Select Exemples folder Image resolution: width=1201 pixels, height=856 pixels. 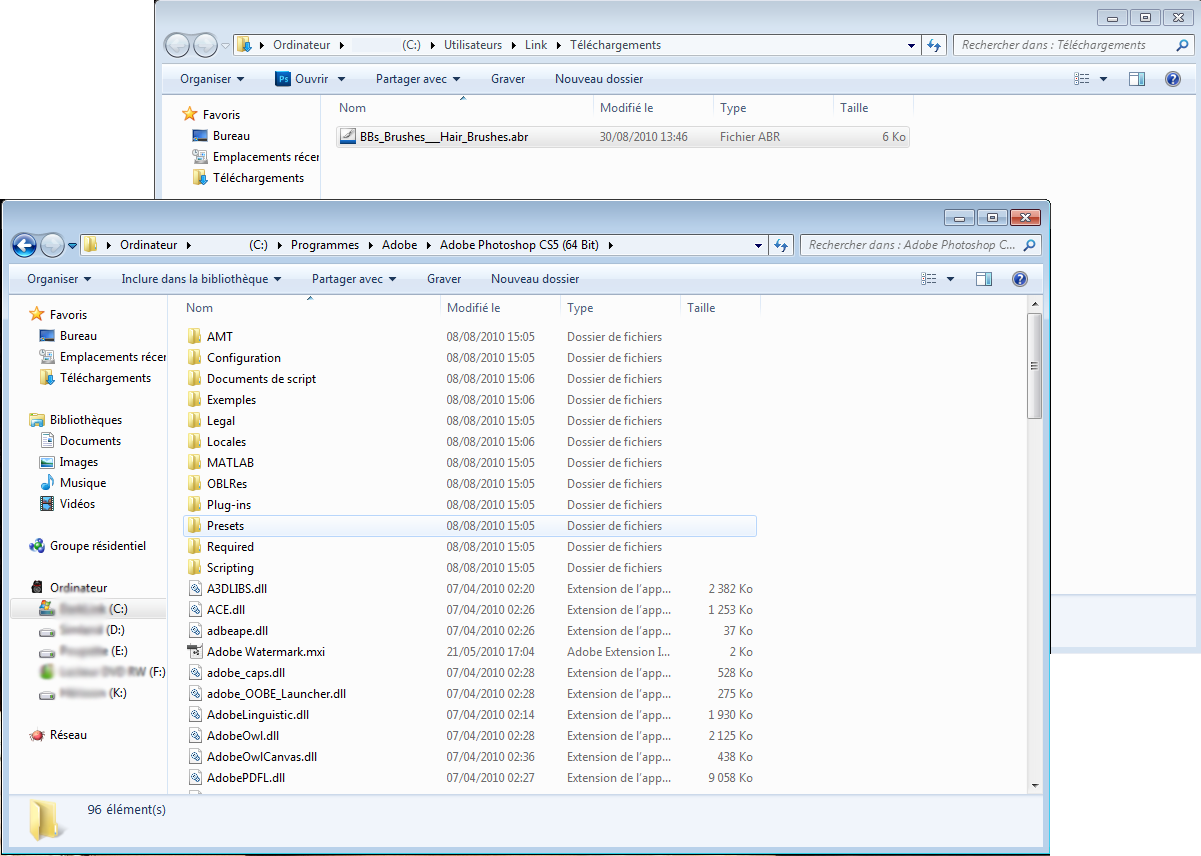click(x=231, y=400)
